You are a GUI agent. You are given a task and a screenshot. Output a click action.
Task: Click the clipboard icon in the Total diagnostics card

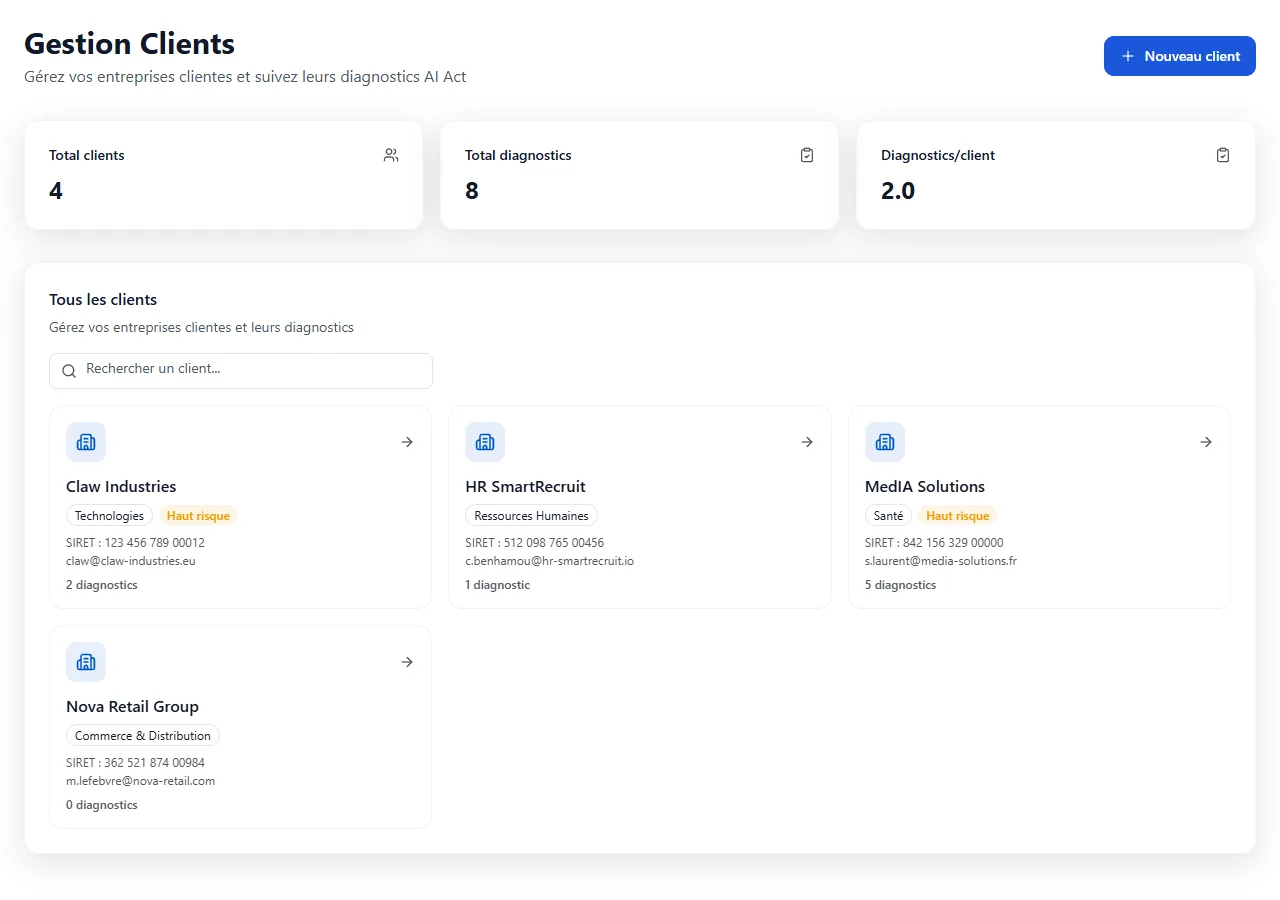point(807,155)
